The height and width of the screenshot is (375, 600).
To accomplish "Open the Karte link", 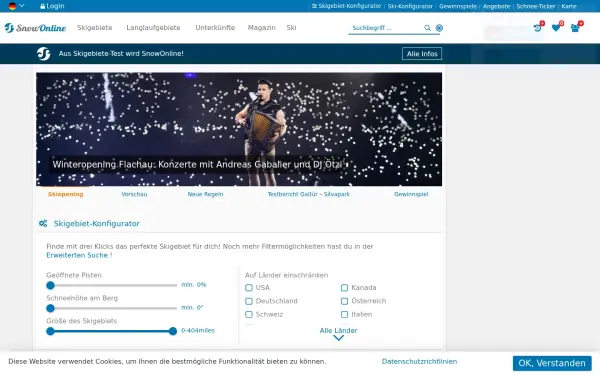I will (x=569, y=6).
